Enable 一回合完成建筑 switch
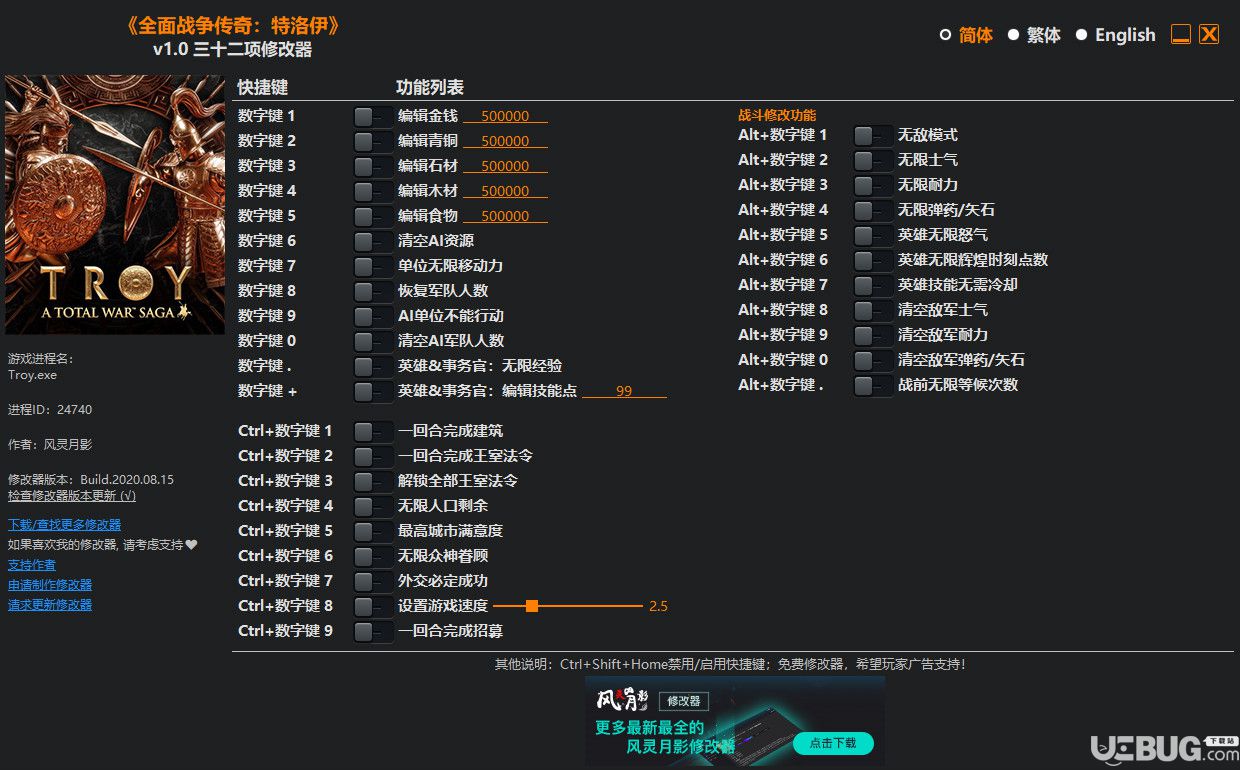This screenshot has width=1240, height=770. point(373,431)
